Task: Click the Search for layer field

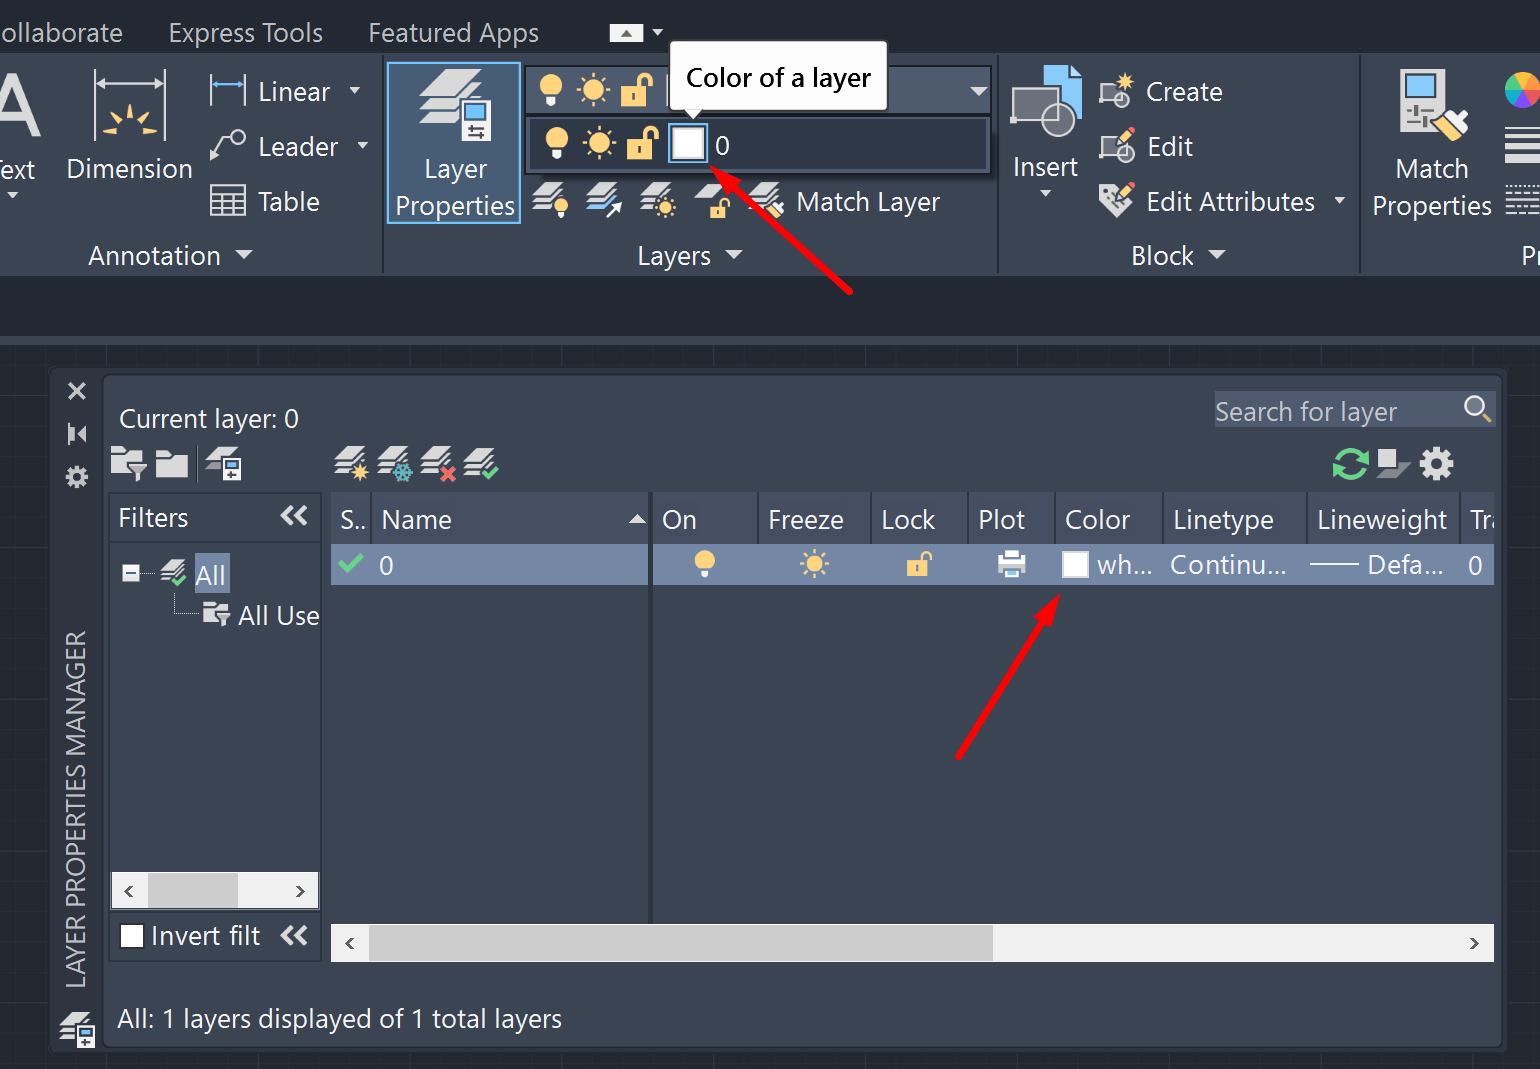Action: coord(1330,410)
